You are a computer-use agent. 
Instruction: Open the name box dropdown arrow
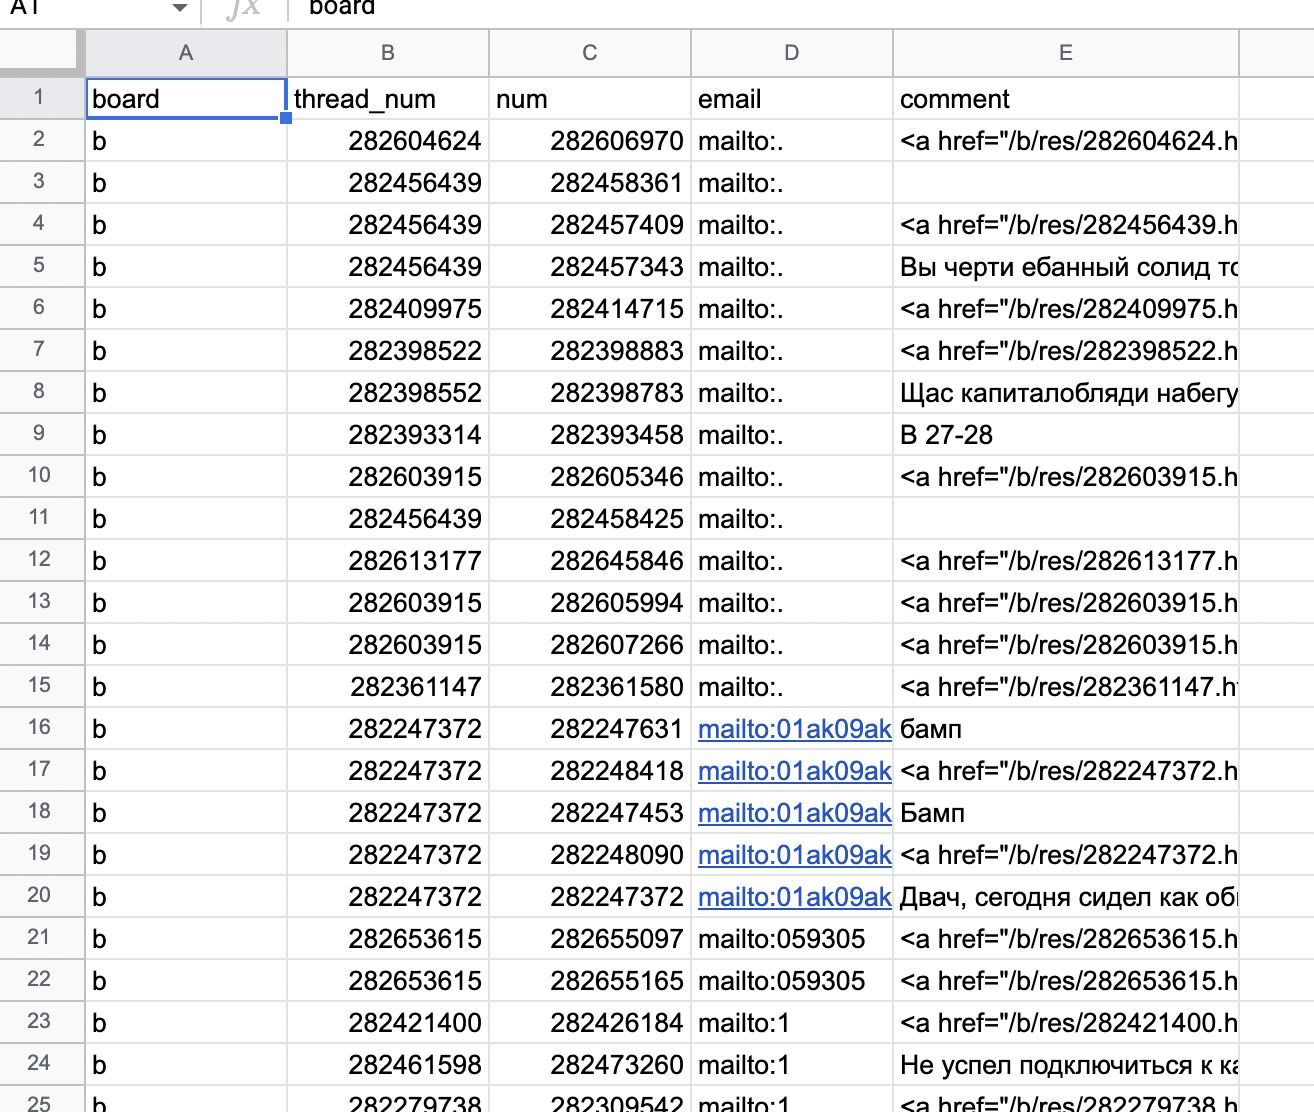pos(180,8)
